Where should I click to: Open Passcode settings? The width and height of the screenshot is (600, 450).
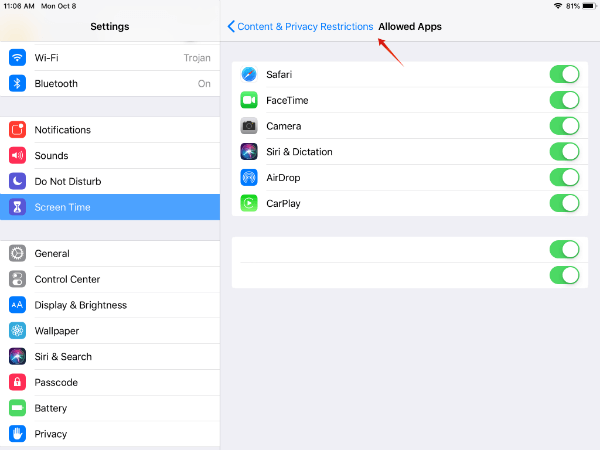coord(110,382)
